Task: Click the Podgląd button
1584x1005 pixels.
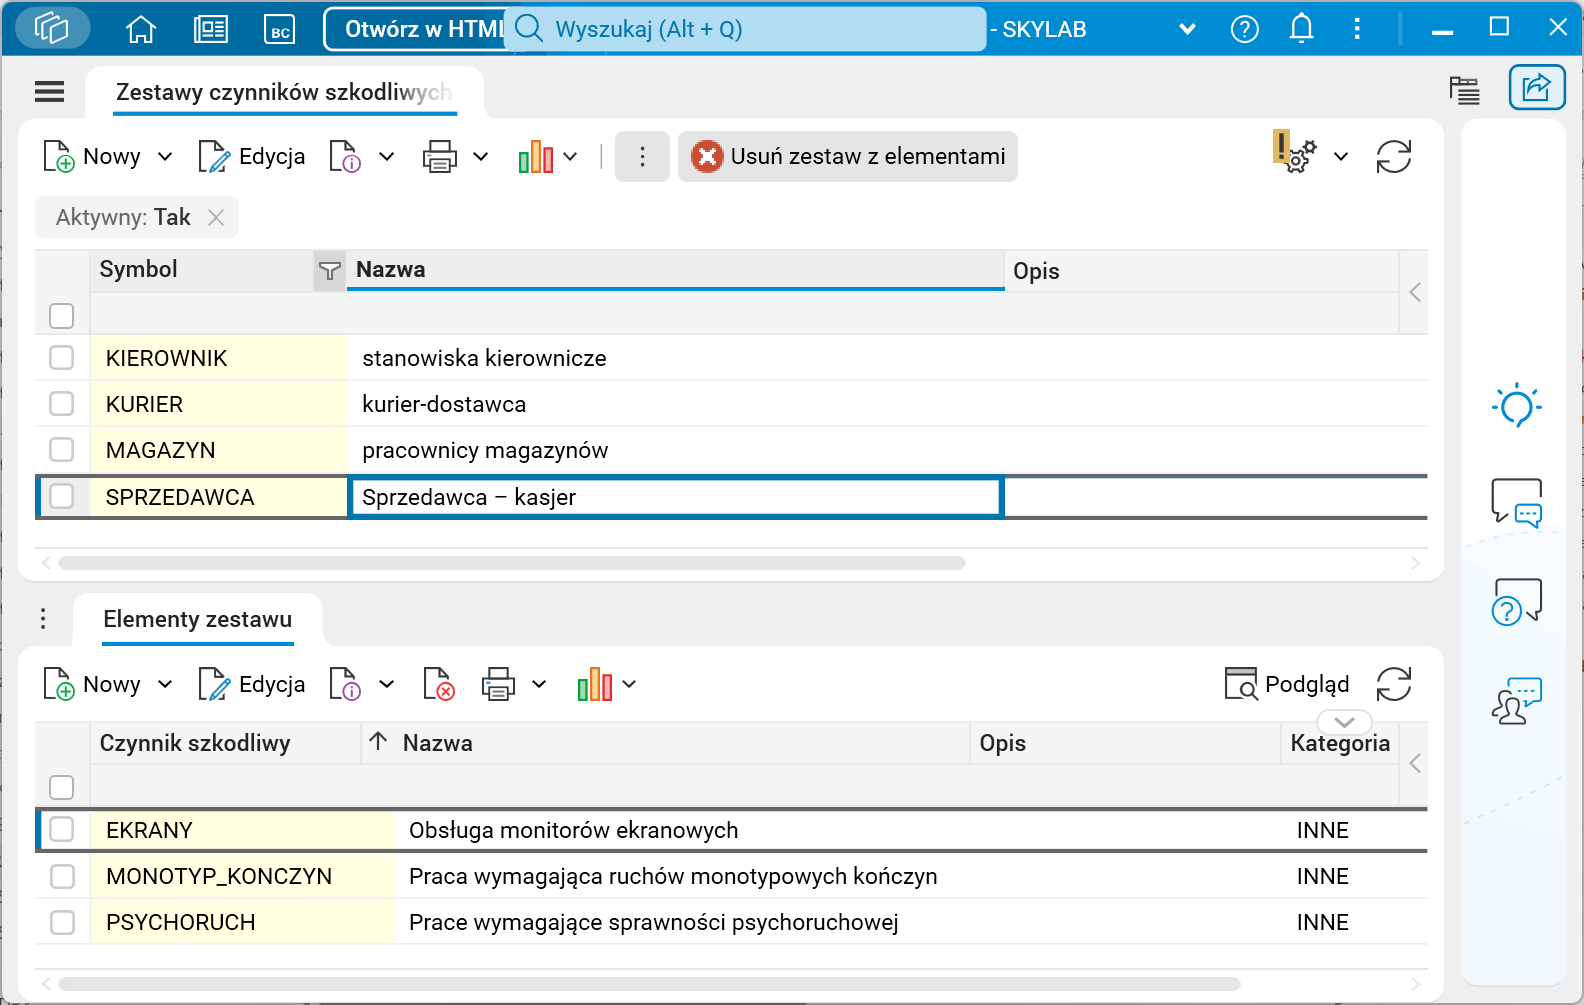Action: click(1287, 684)
